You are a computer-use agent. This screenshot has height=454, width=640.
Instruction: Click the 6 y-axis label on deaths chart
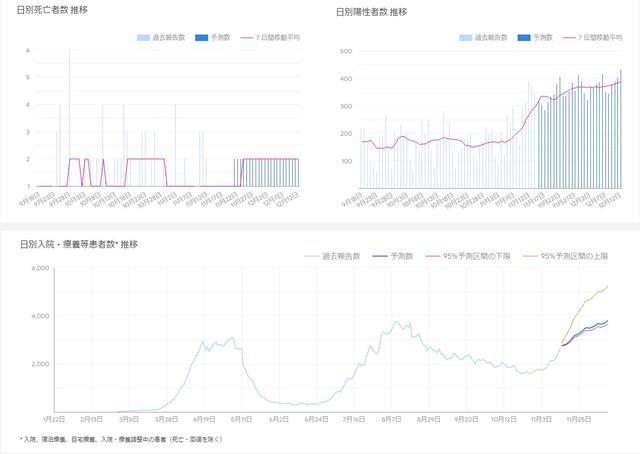coord(28,51)
